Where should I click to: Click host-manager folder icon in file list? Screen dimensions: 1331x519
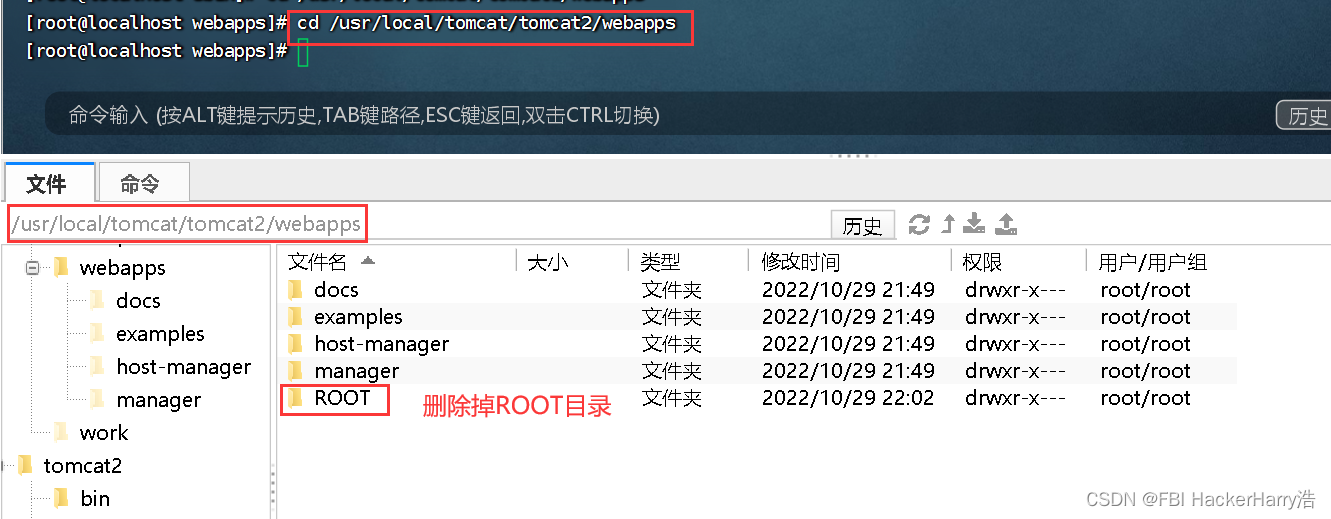(x=295, y=344)
